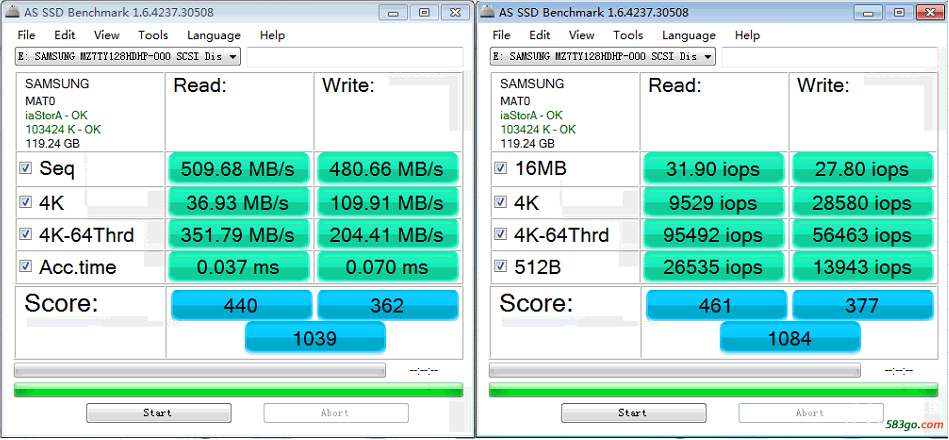Disable the 512B test checkbox
The image size is (949, 440).
point(500,266)
